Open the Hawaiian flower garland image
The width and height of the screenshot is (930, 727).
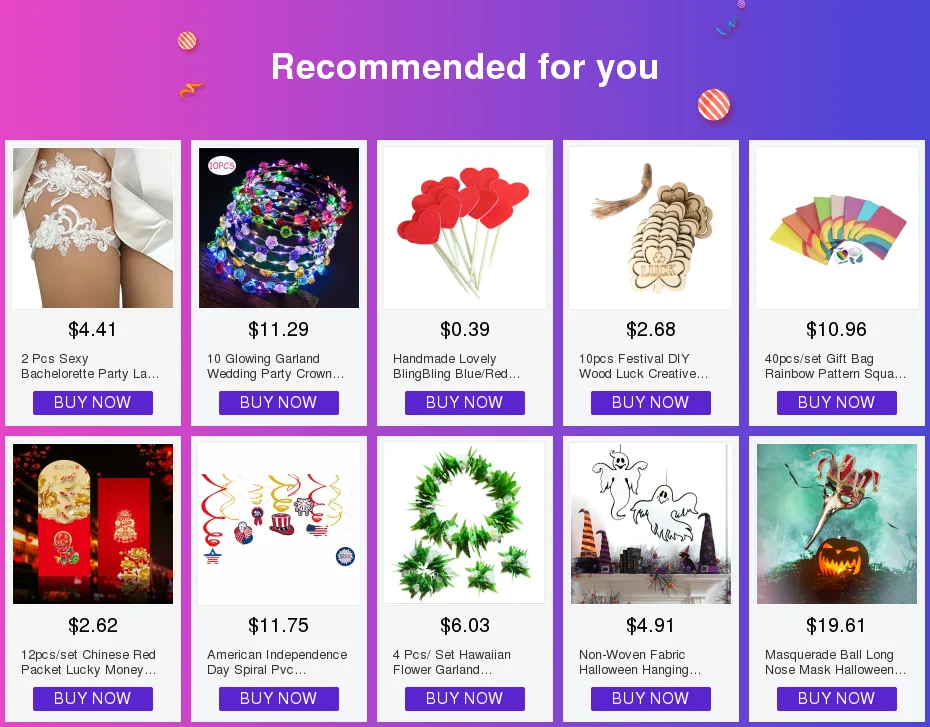(x=464, y=524)
